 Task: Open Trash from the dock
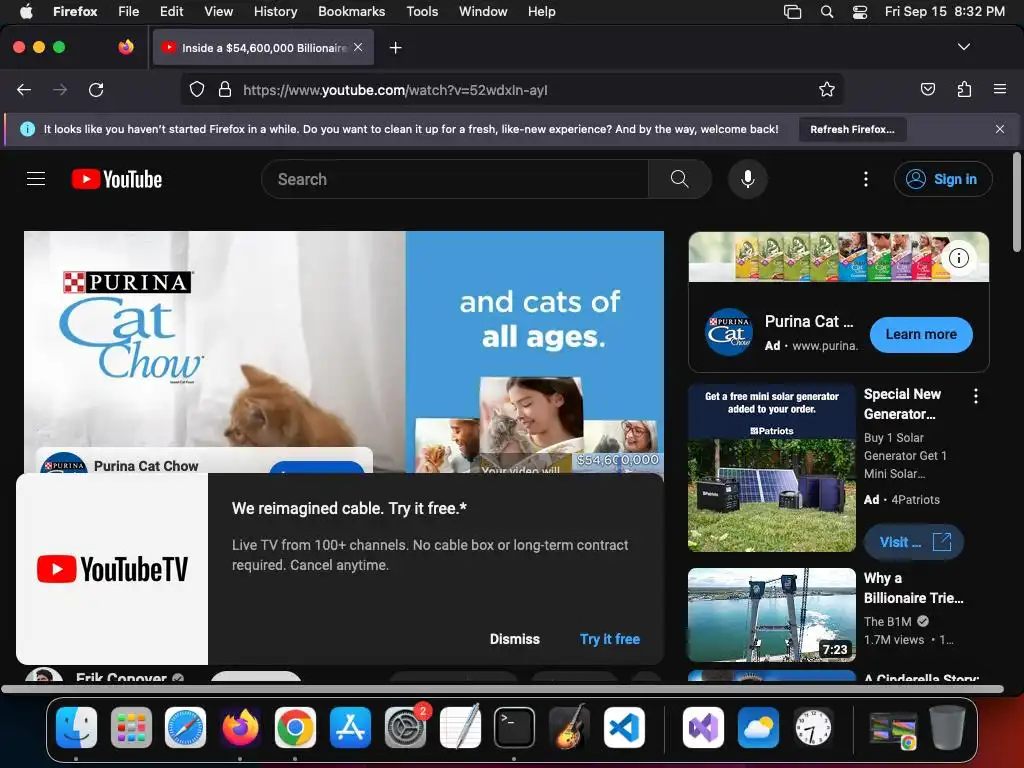coord(947,727)
